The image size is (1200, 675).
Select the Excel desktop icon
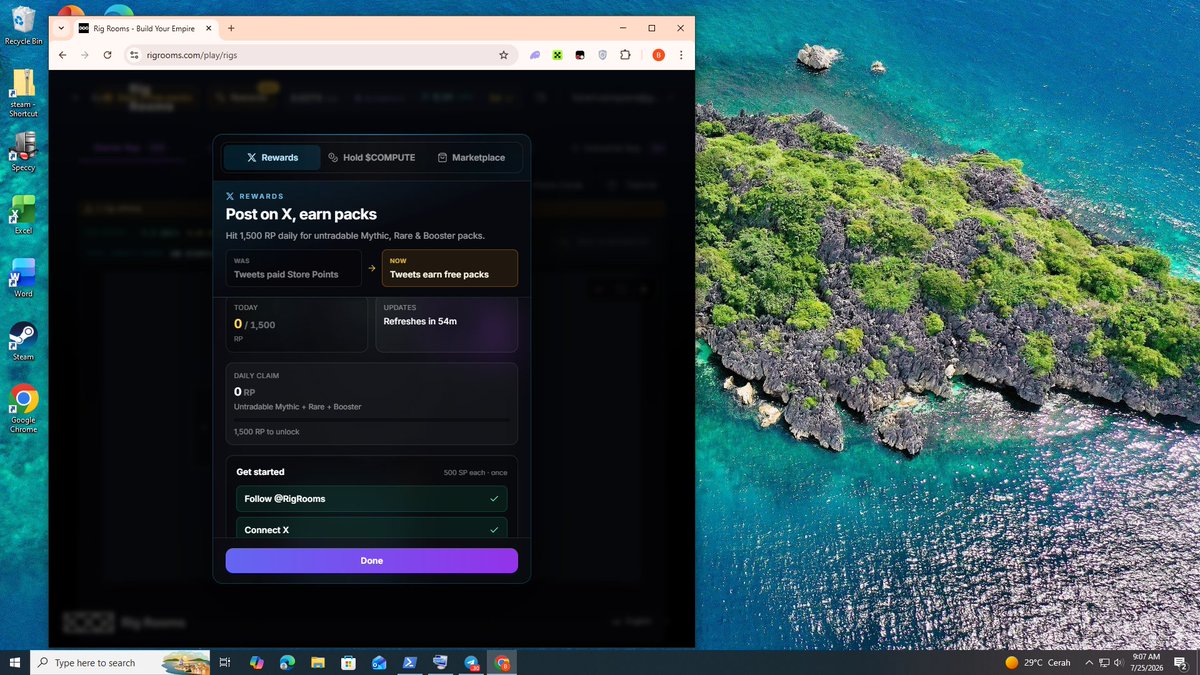(23, 214)
